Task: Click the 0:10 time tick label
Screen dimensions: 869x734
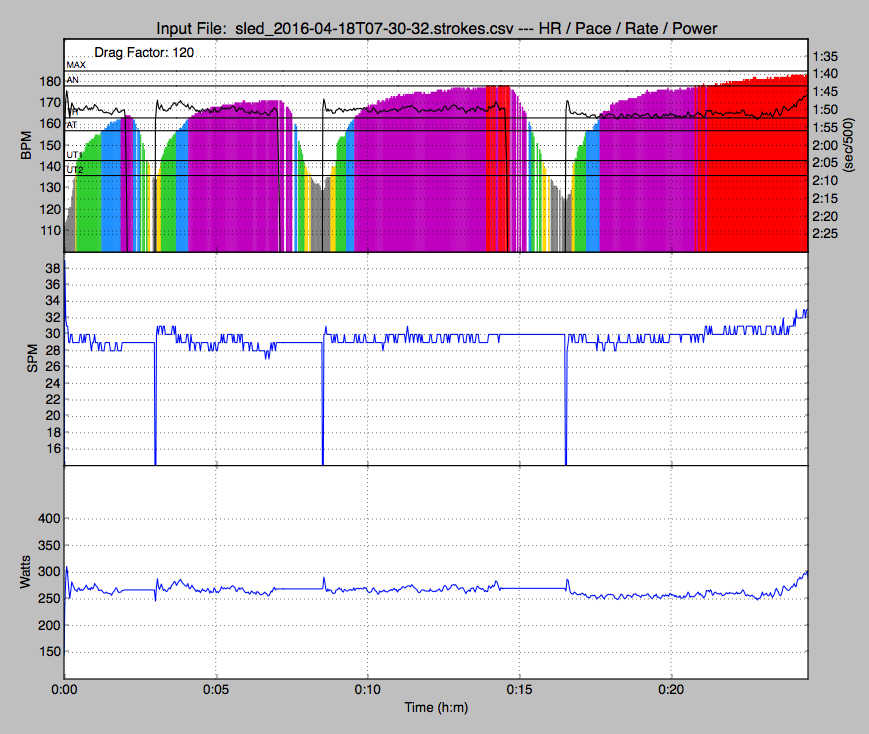Action: [368, 690]
